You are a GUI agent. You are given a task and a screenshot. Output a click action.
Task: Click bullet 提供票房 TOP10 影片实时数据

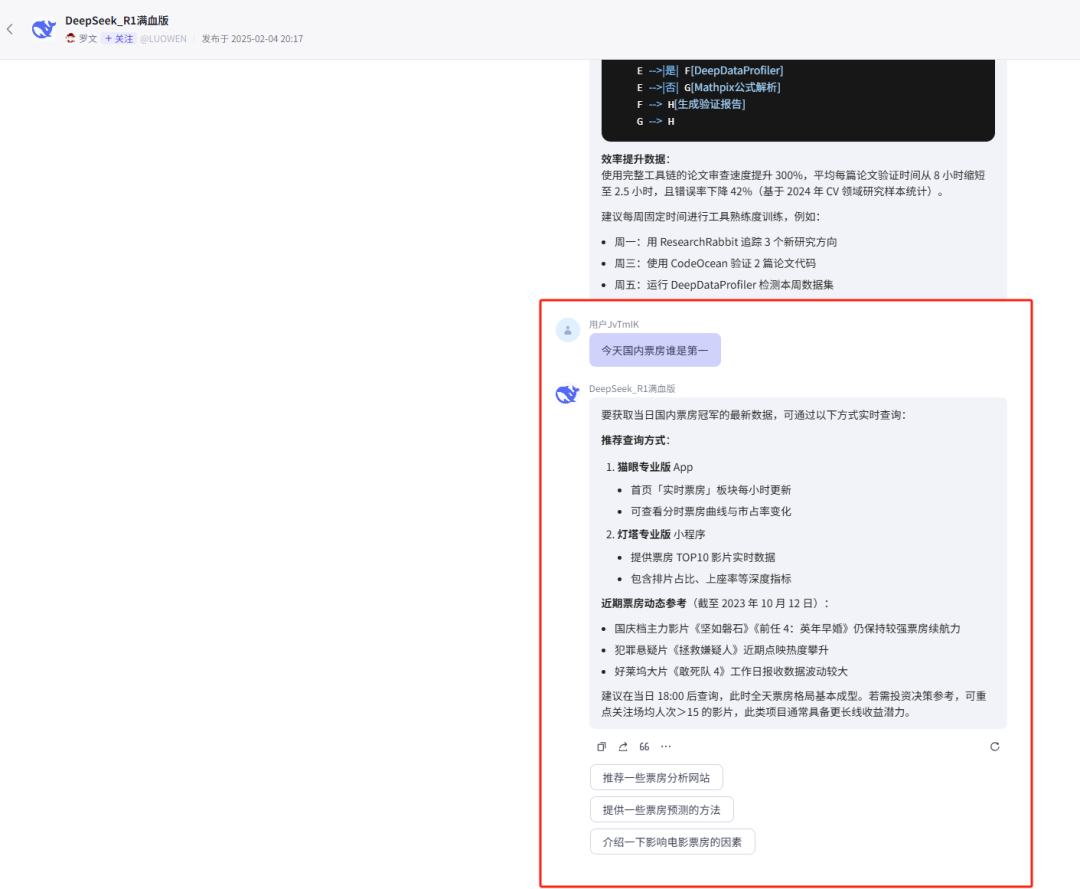point(703,557)
